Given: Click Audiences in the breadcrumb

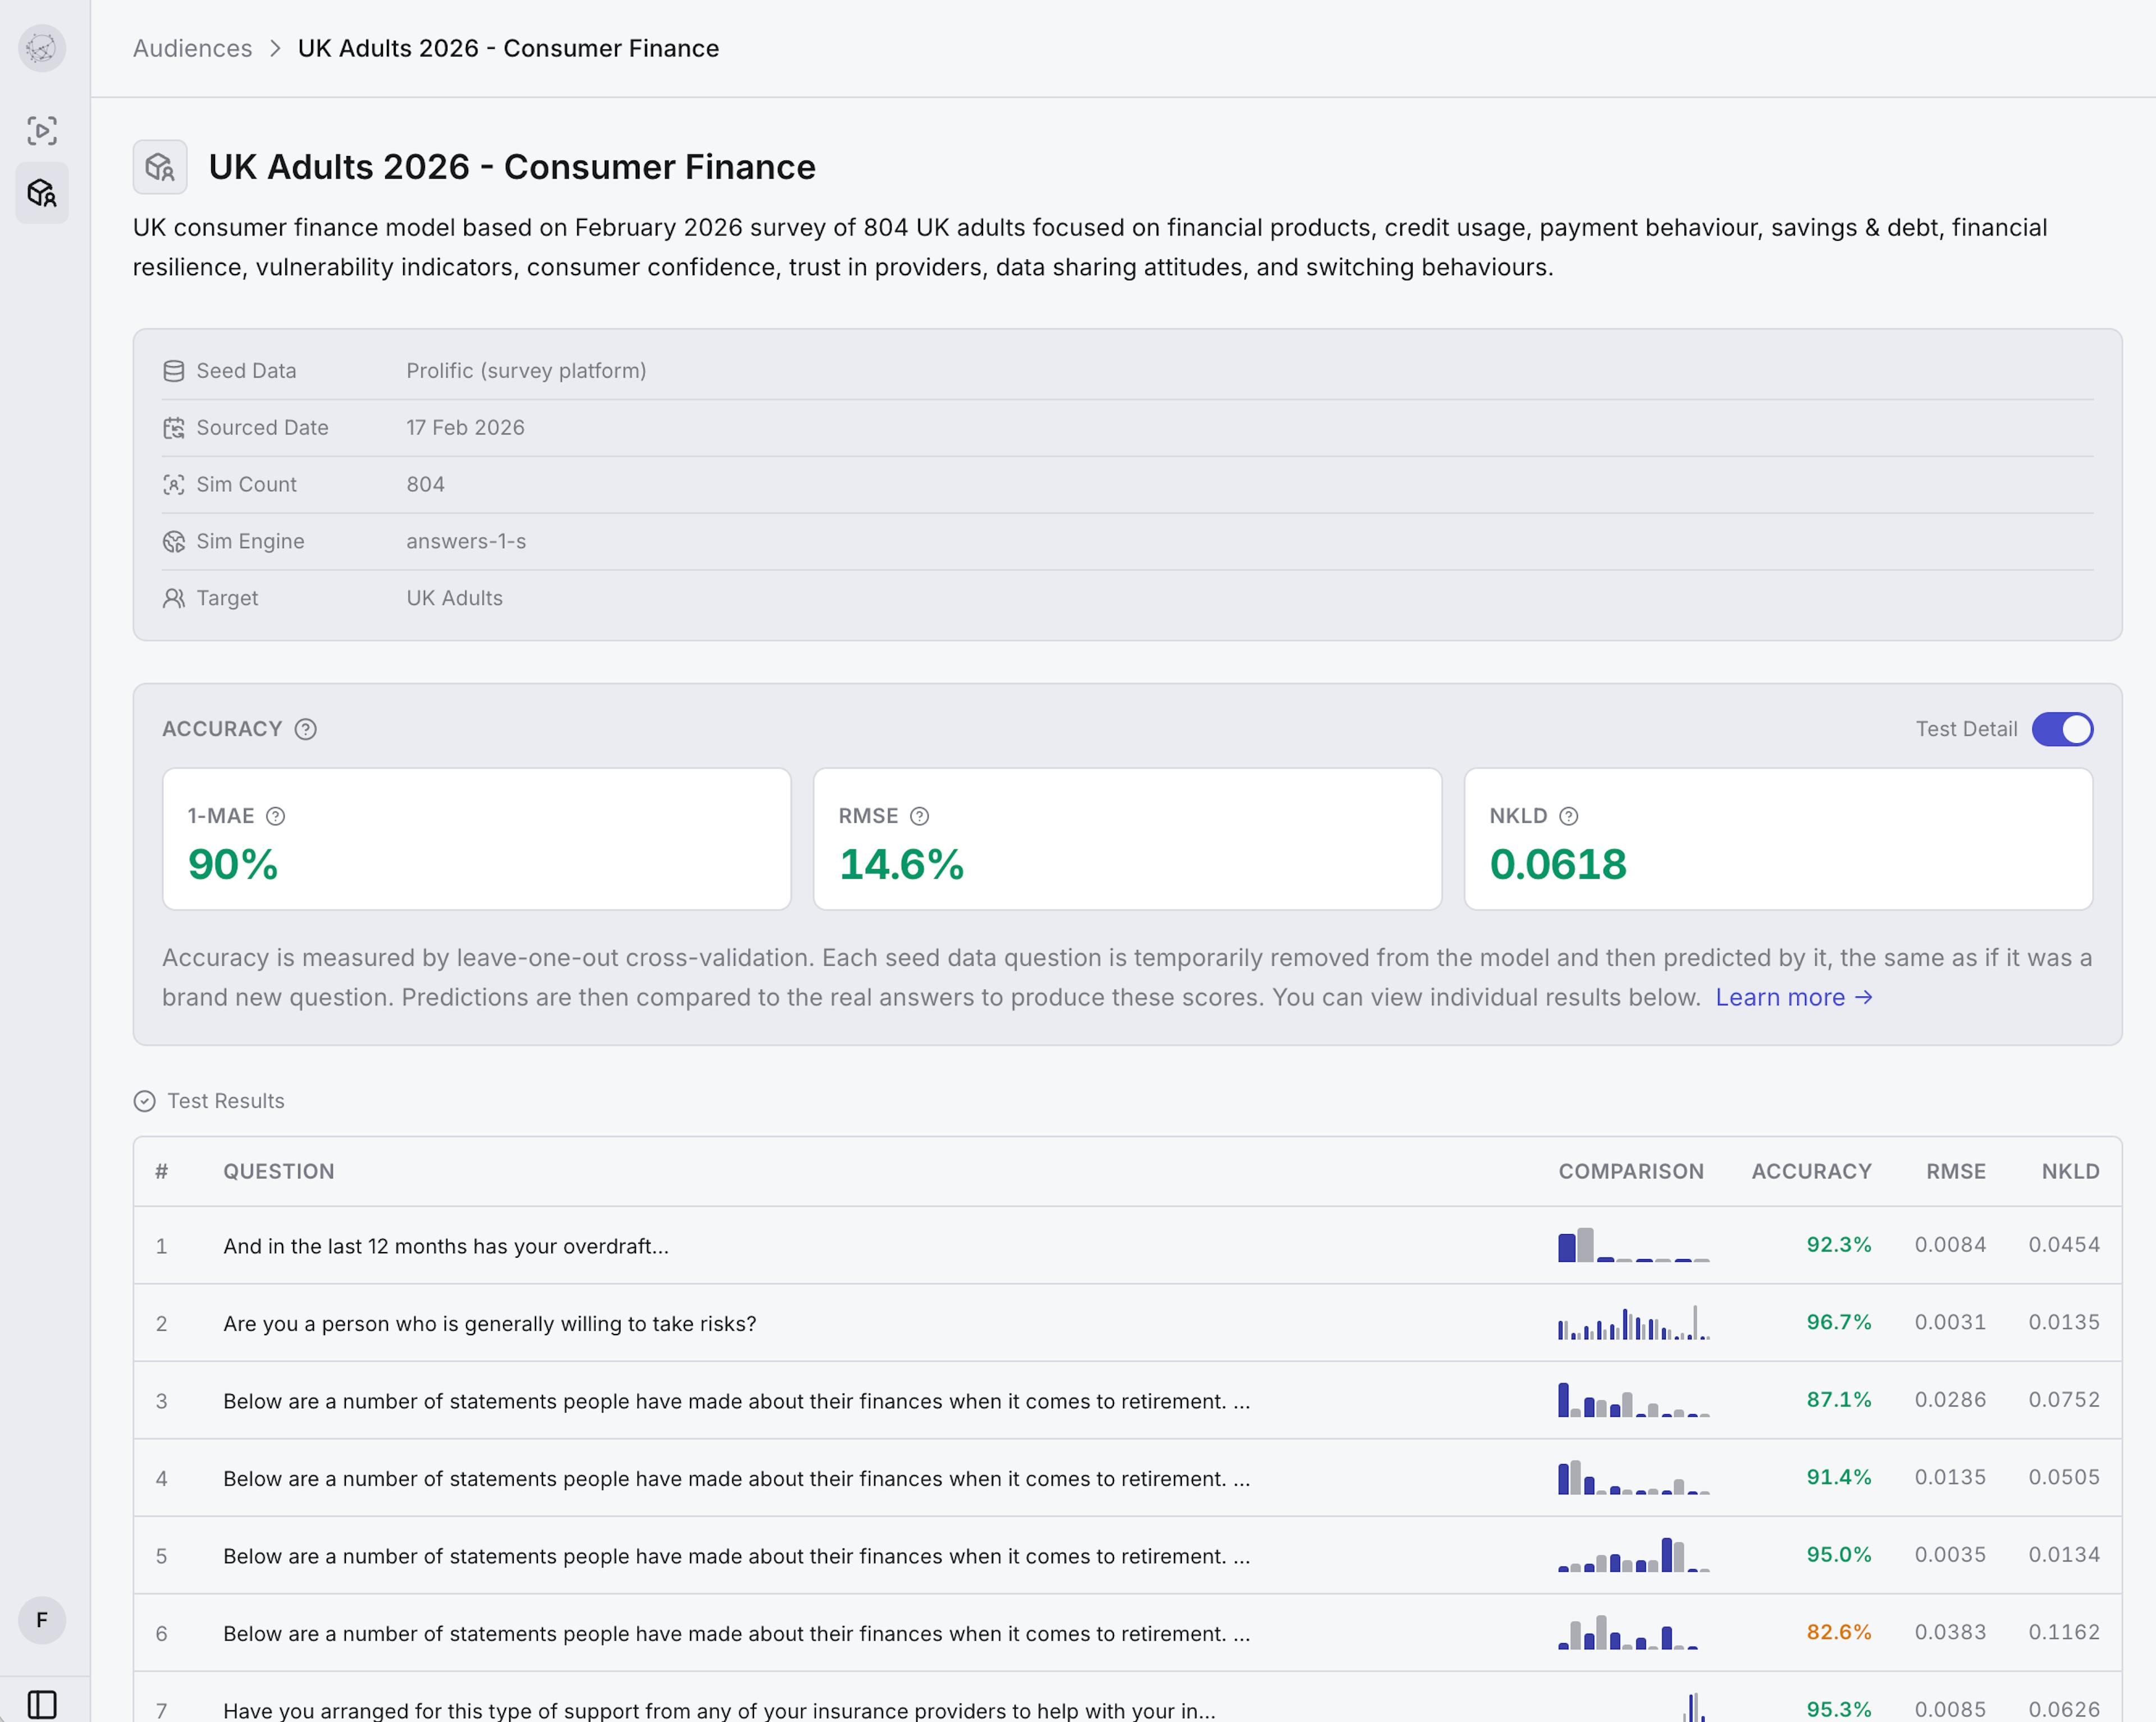Looking at the screenshot, I should click(x=192, y=48).
